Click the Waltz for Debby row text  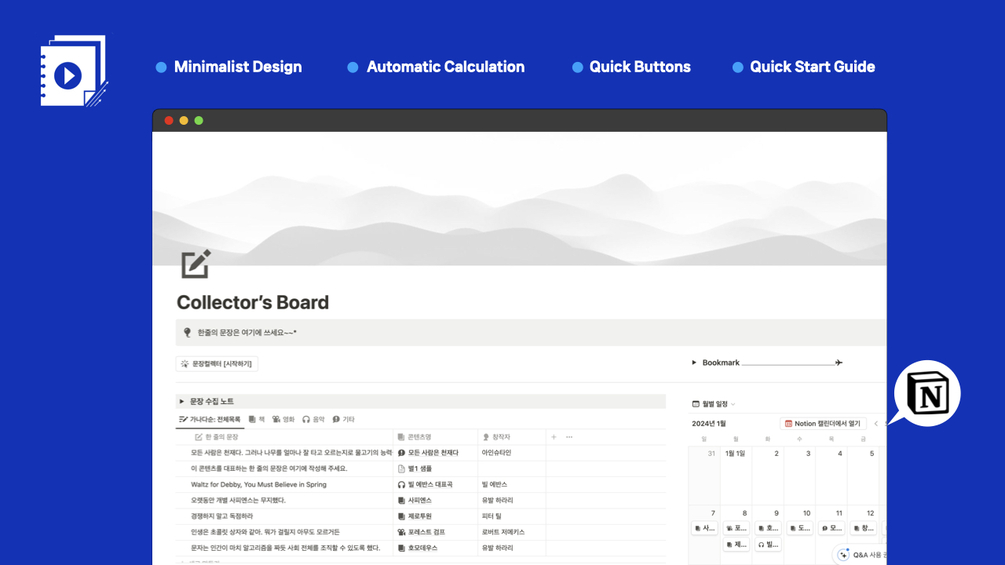[258, 485]
